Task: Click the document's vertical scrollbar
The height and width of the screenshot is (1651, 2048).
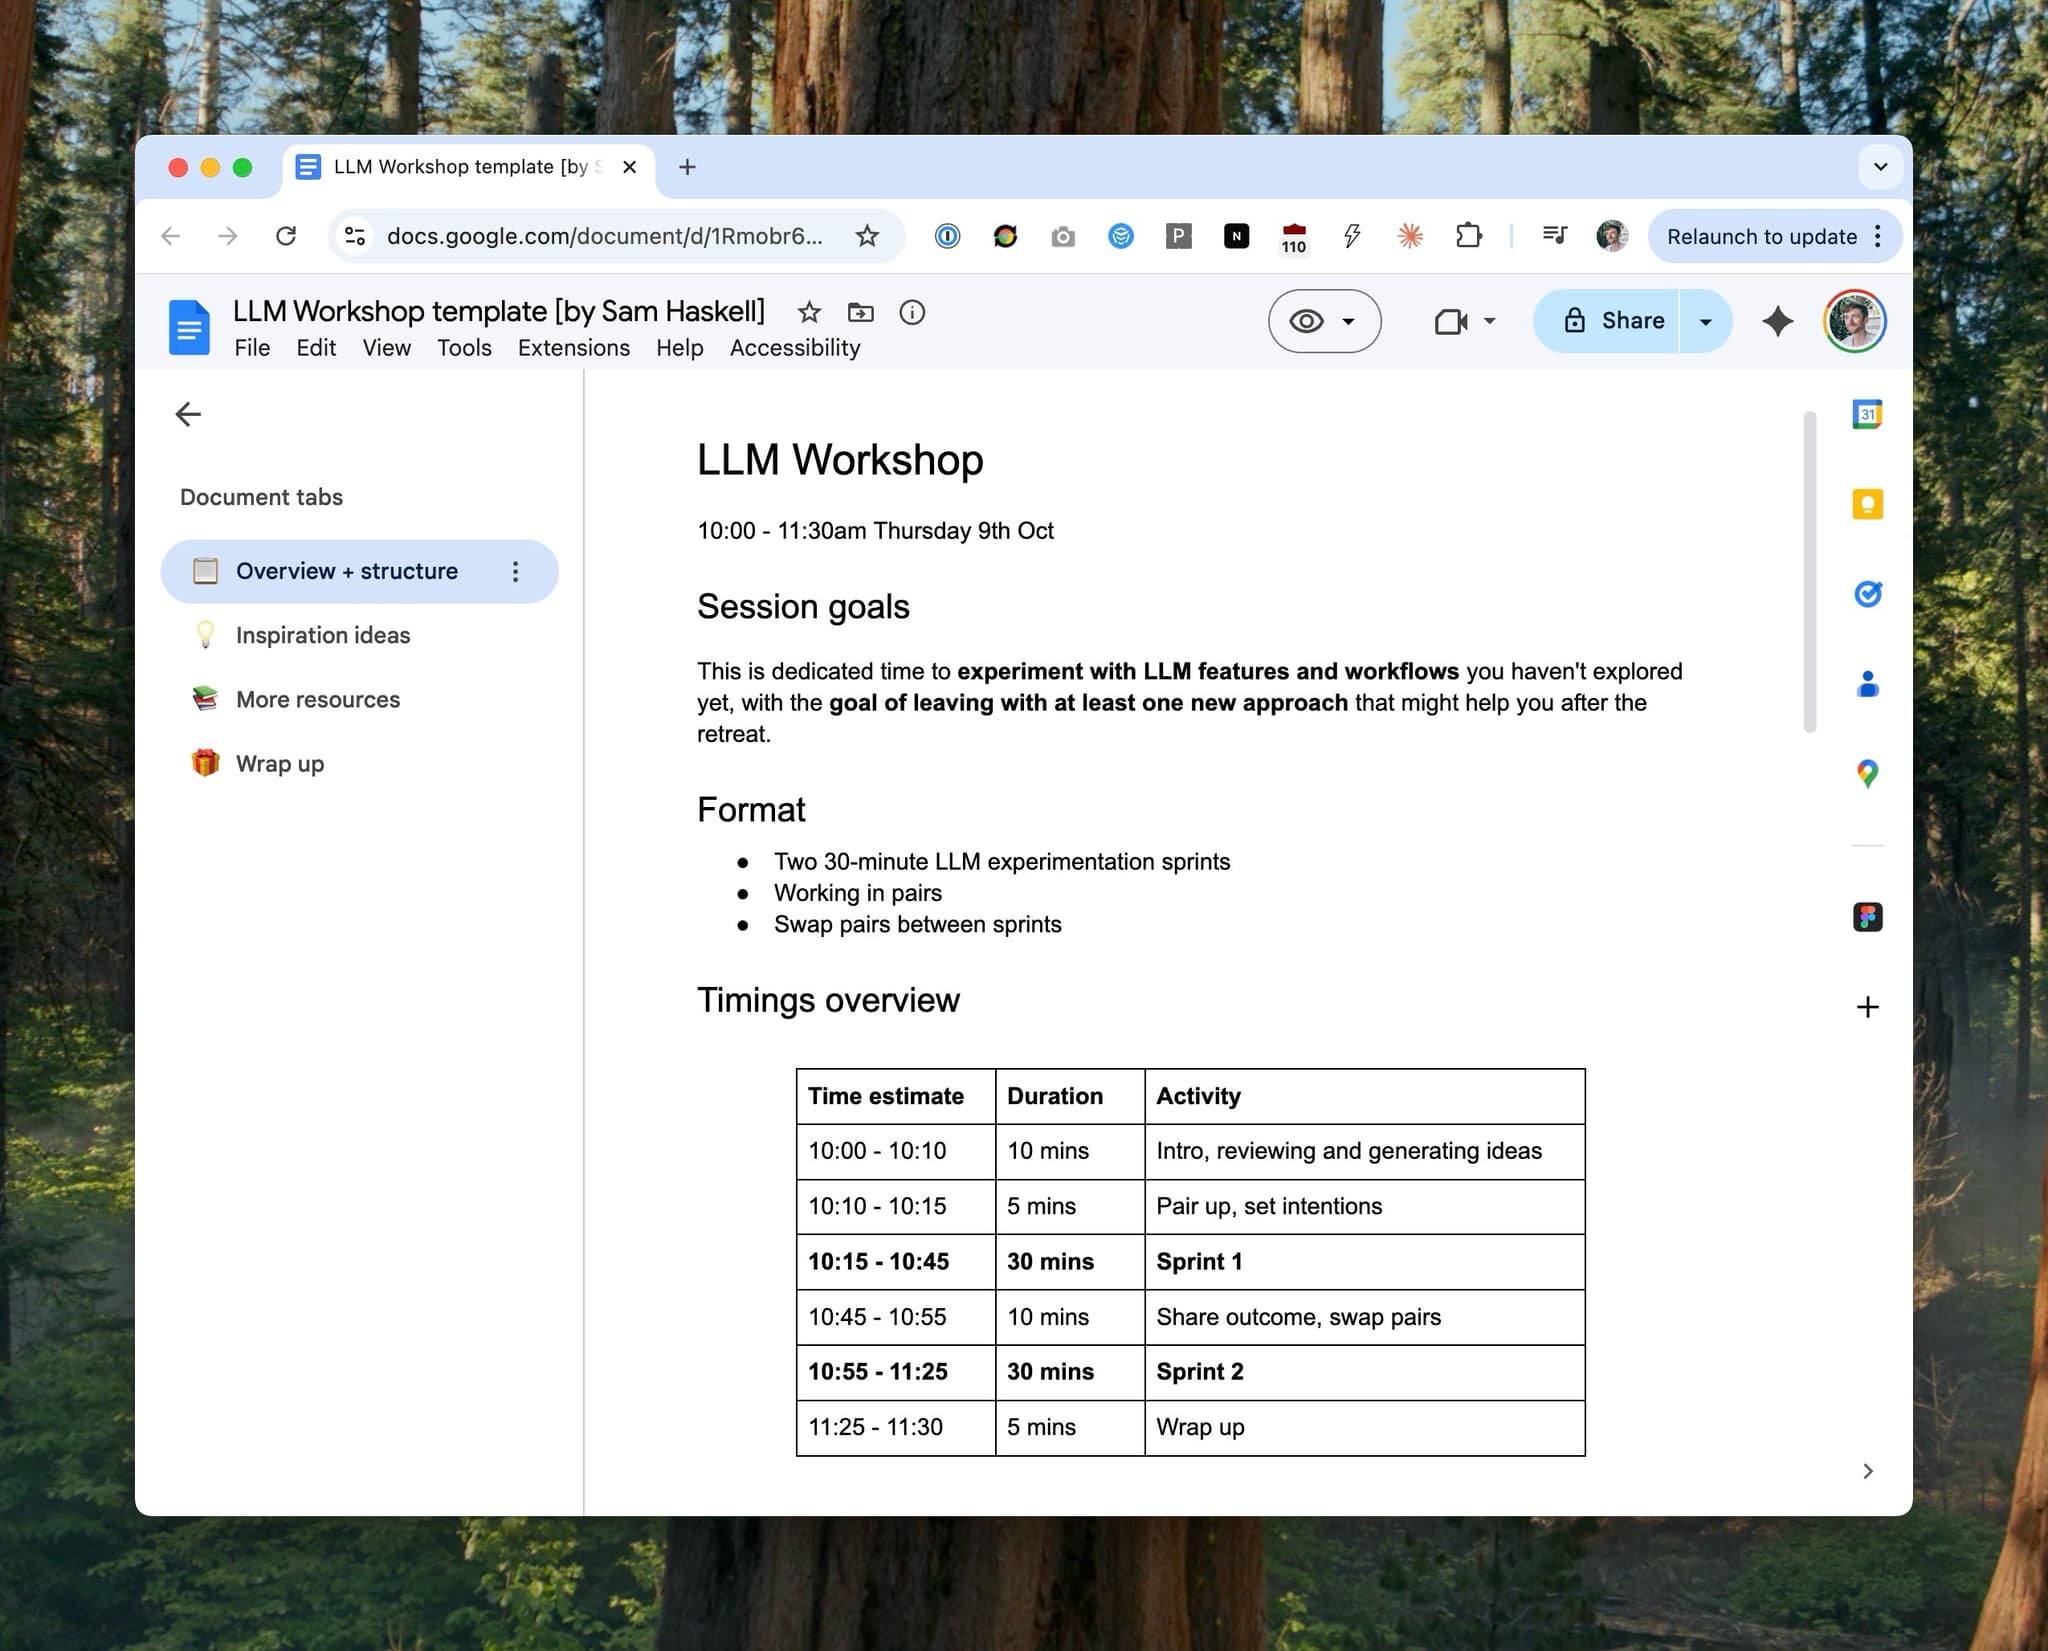Action: [x=1809, y=572]
